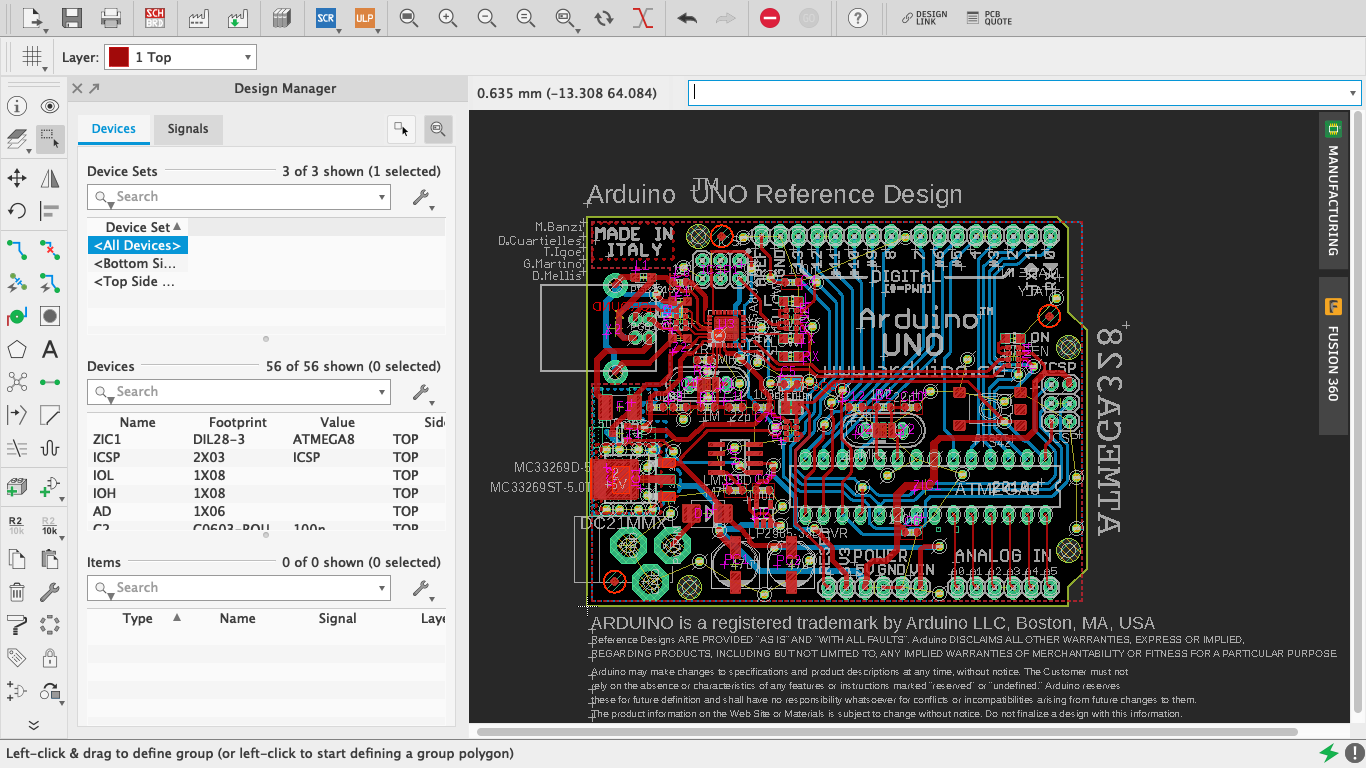Run a script with the SCR icon

click(325, 18)
